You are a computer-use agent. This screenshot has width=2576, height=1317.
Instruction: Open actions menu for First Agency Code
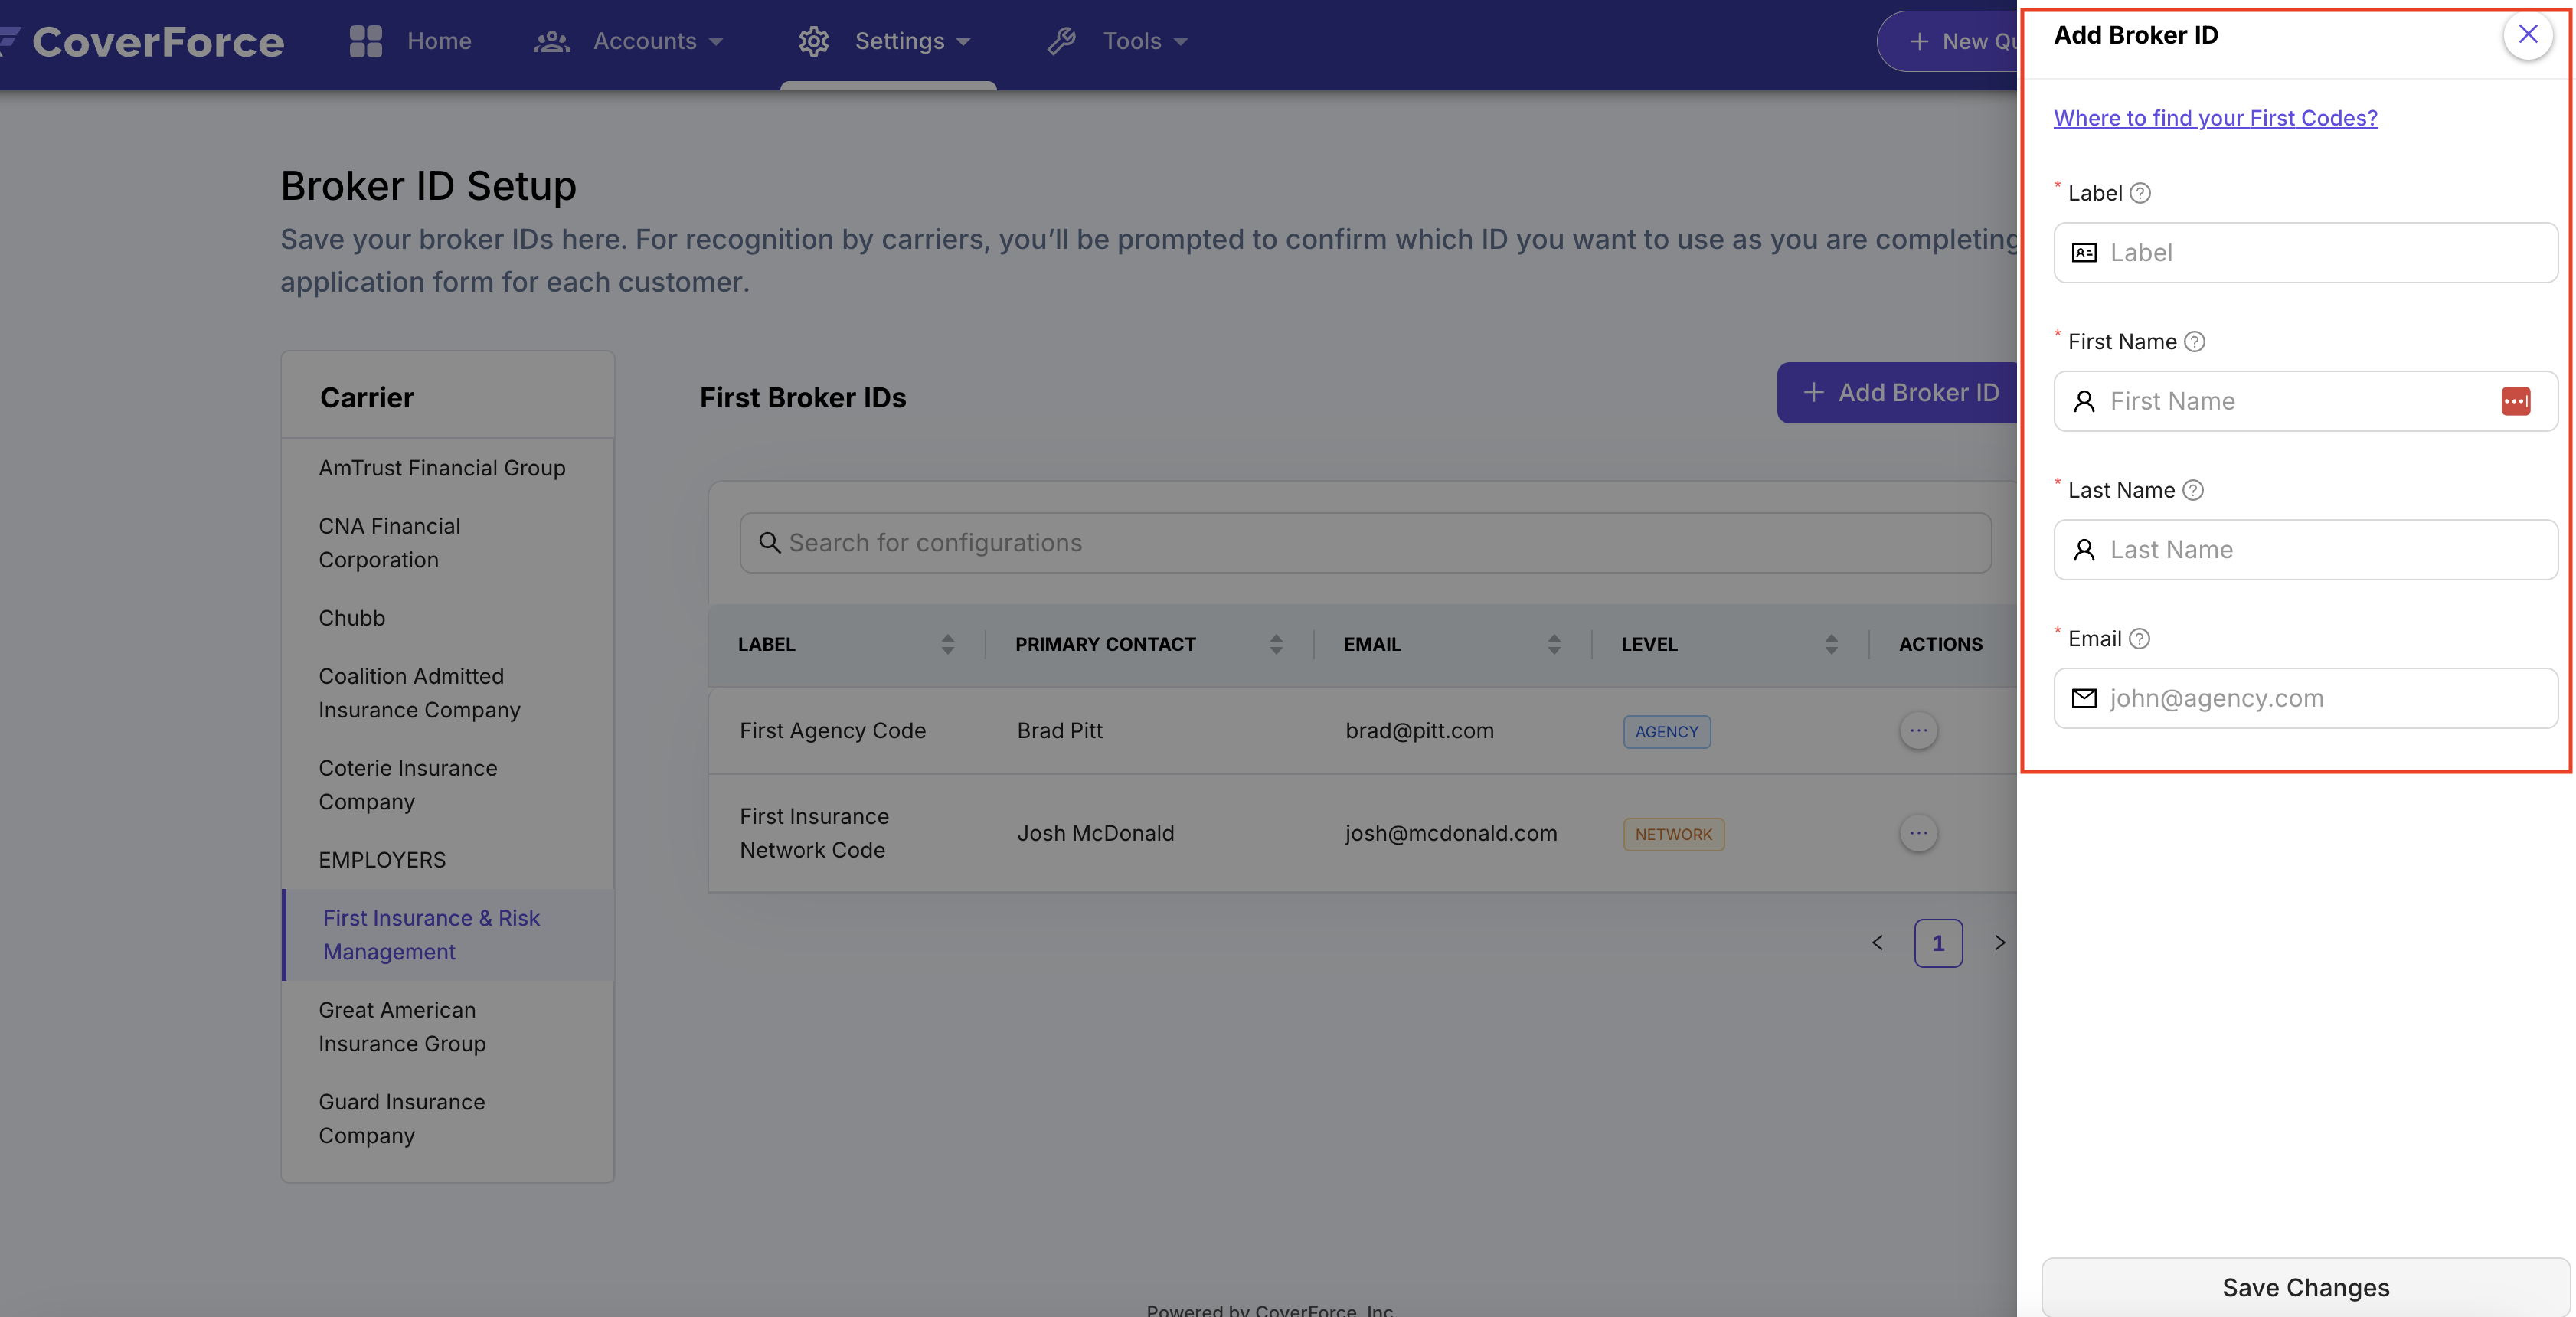tap(1918, 731)
